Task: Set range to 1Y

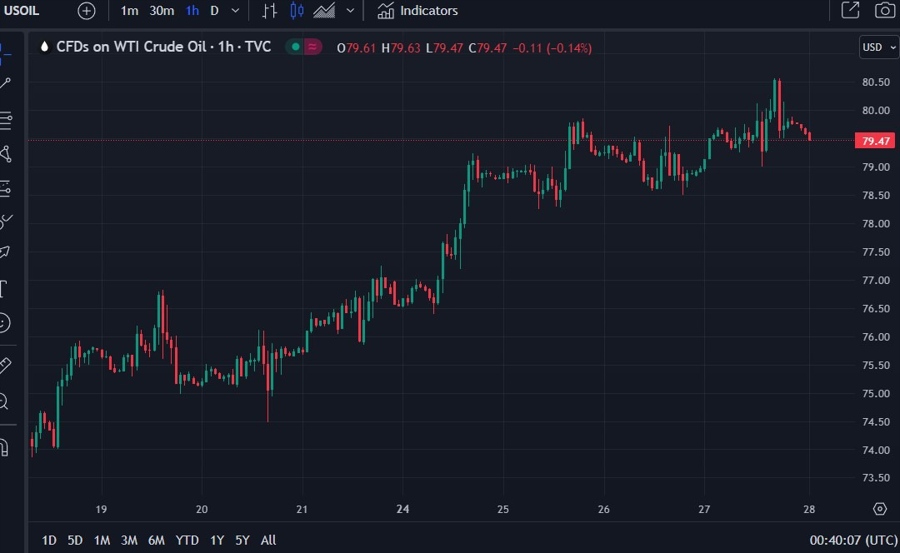Action: tap(217, 540)
